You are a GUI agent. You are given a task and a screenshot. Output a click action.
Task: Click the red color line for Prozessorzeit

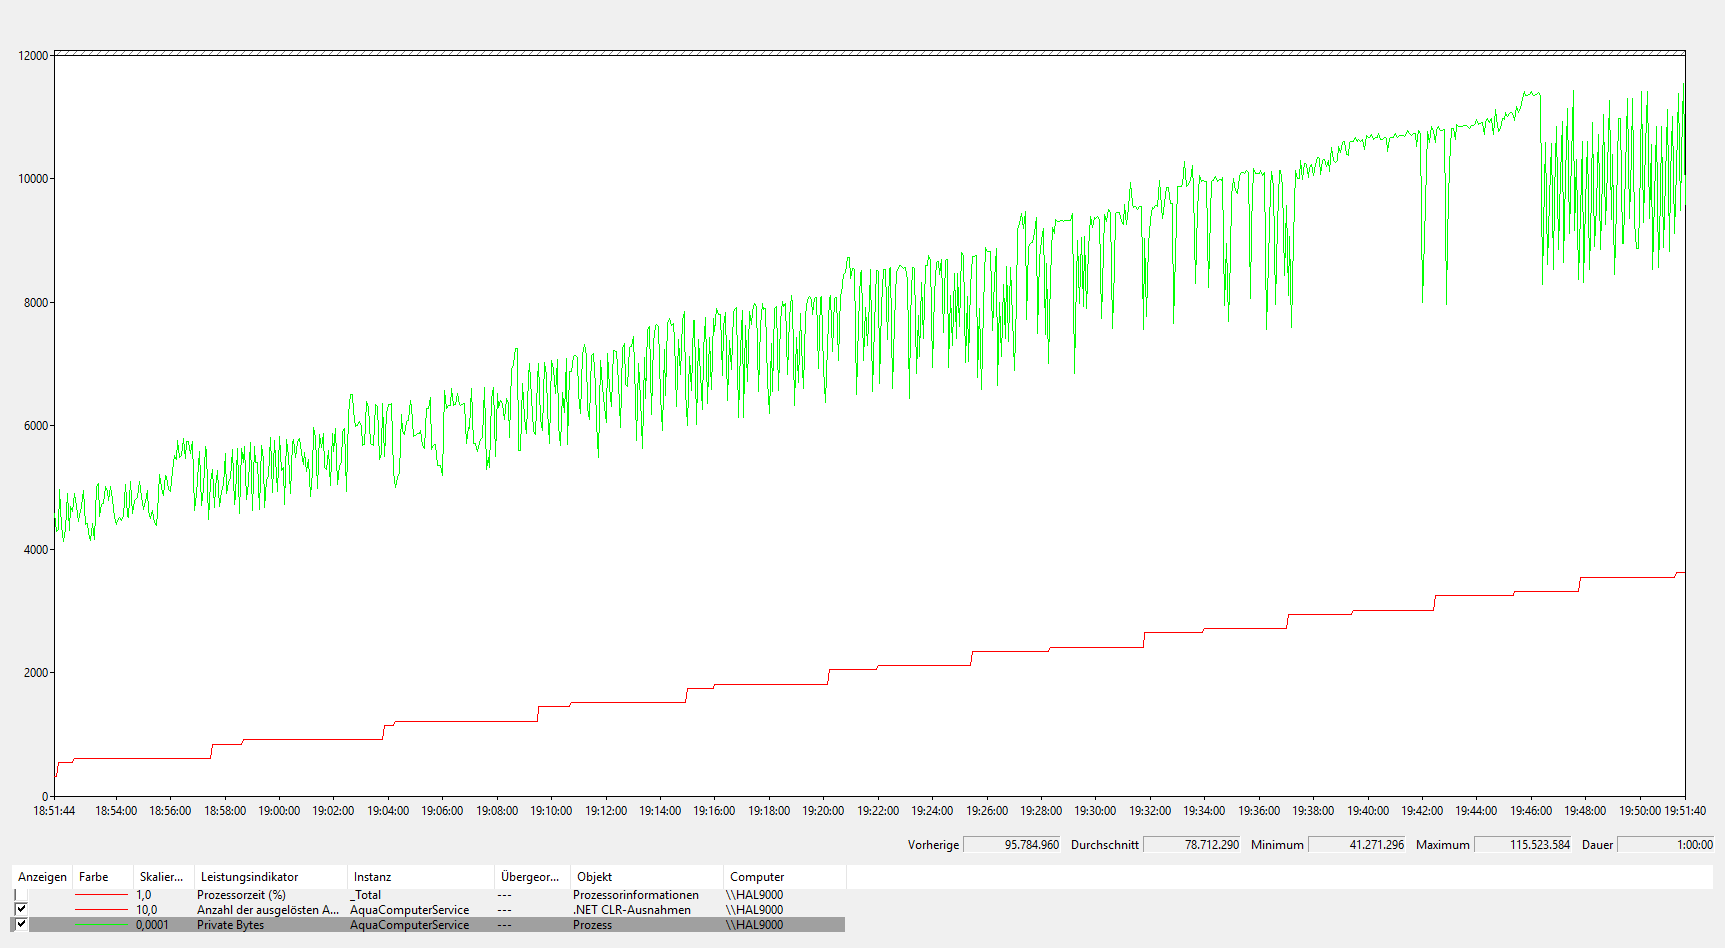pos(101,895)
